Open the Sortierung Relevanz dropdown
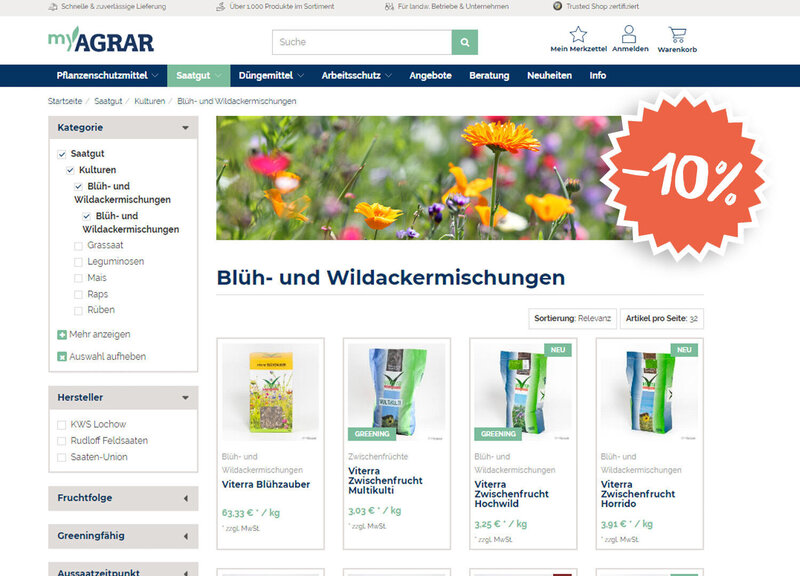Screen dimensions: 800x576 tap(572, 318)
